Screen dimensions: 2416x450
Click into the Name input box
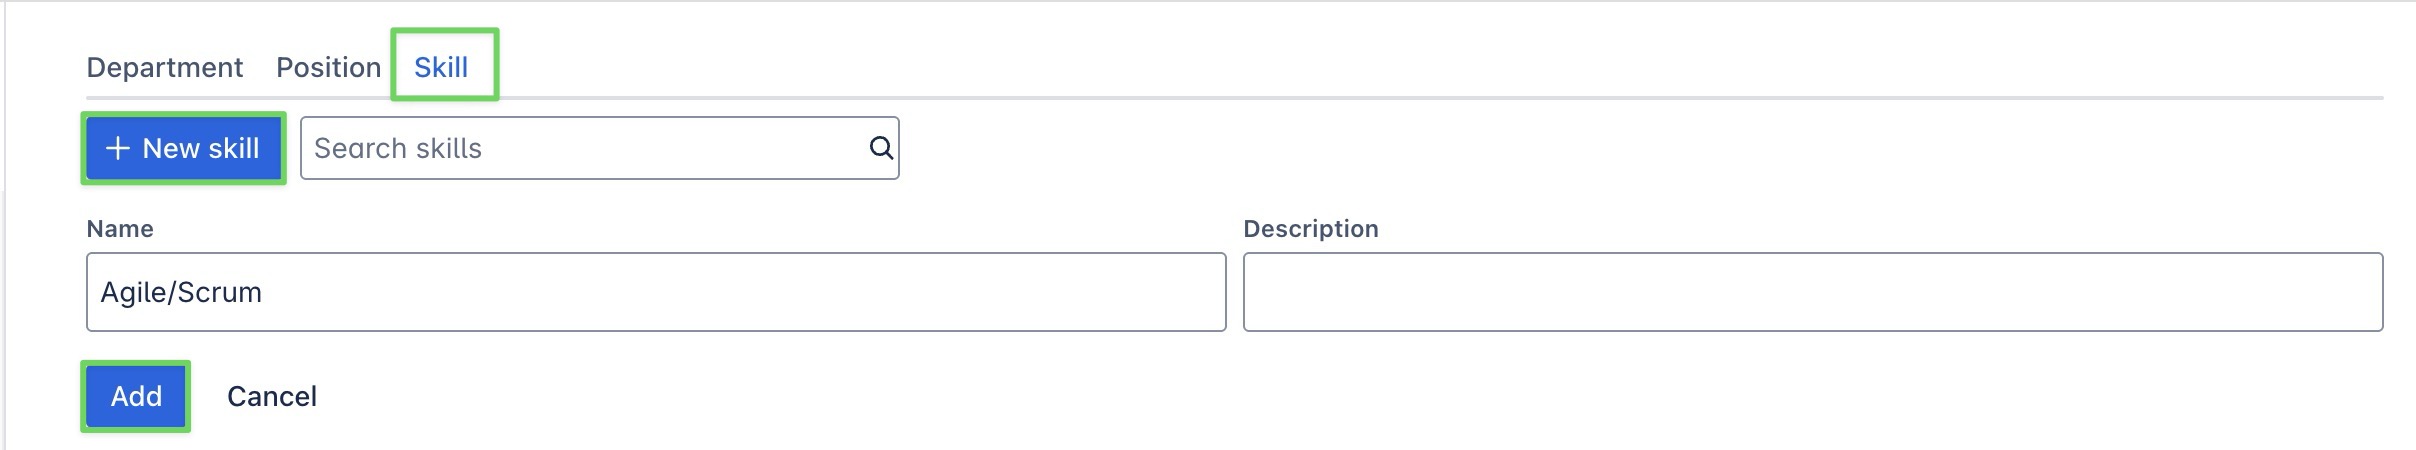click(655, 292)
